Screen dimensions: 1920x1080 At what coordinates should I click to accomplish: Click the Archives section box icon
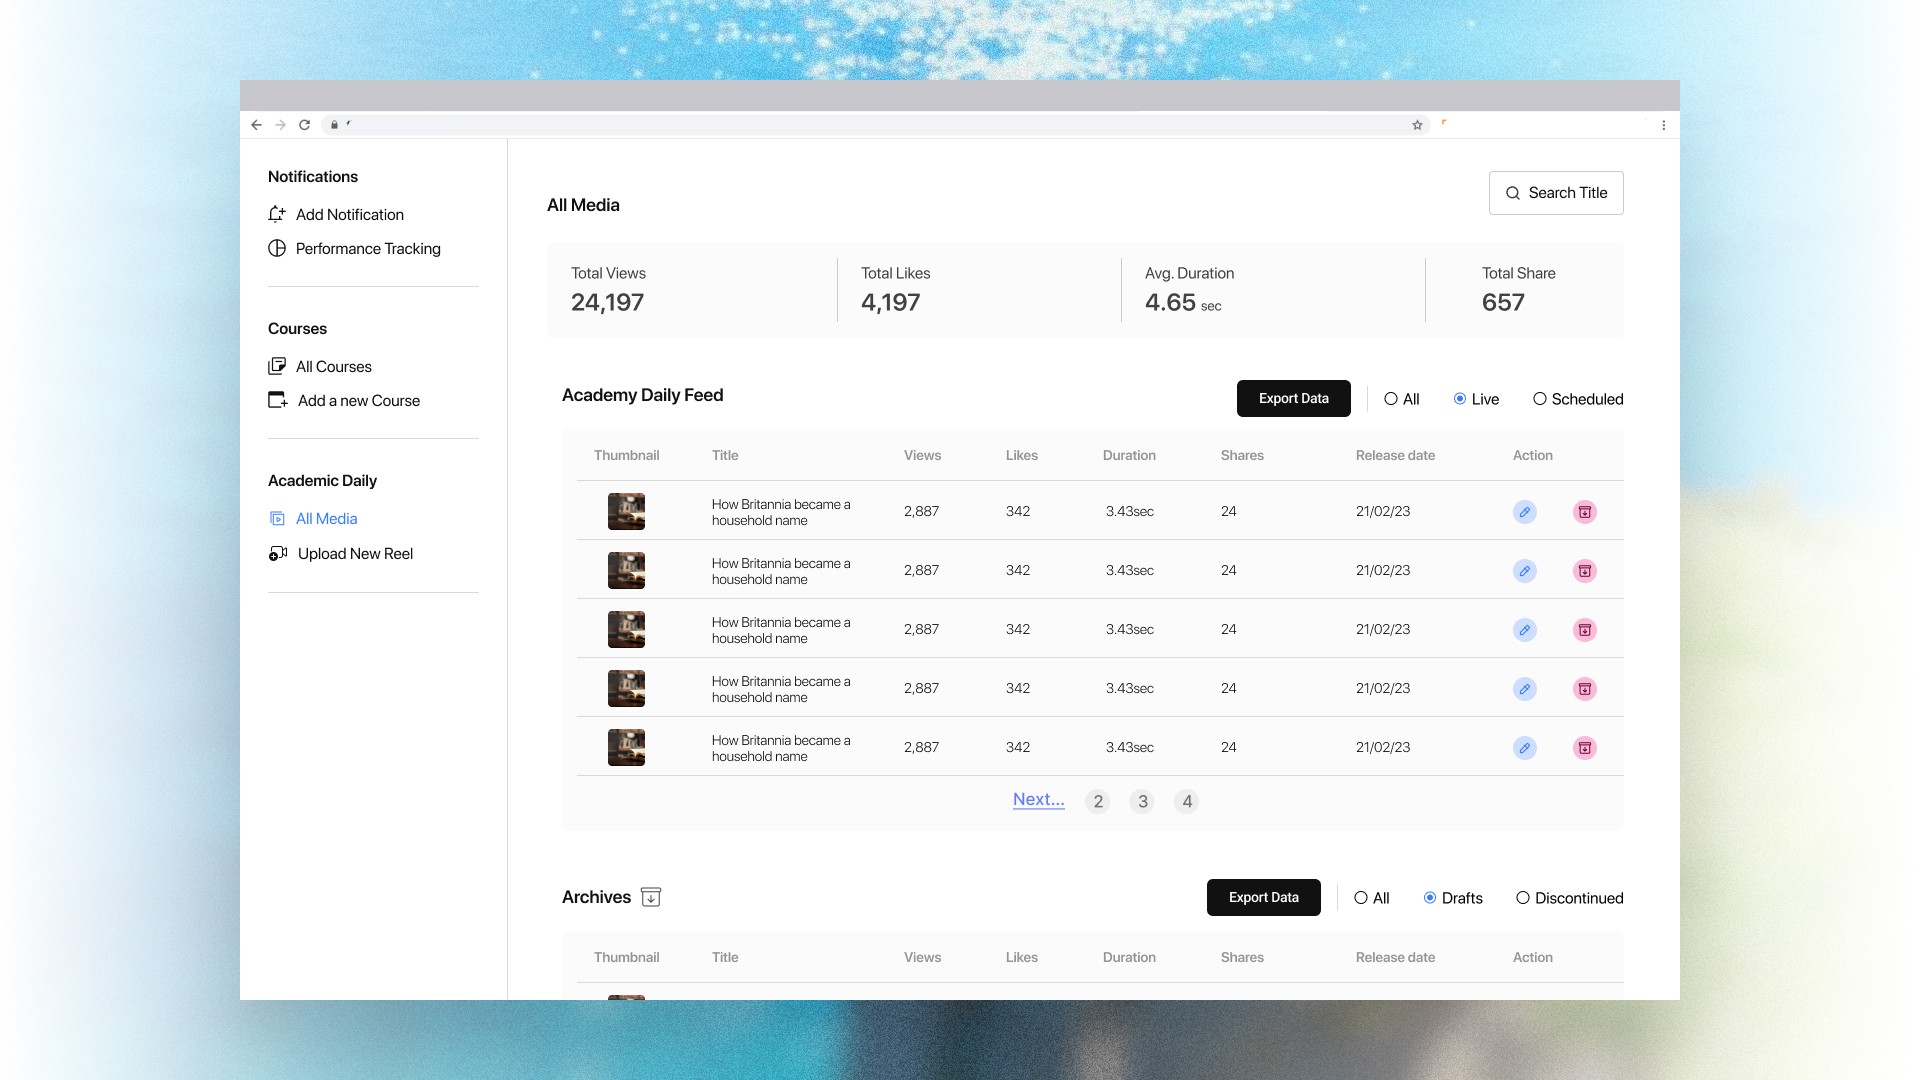click(651, 897)
